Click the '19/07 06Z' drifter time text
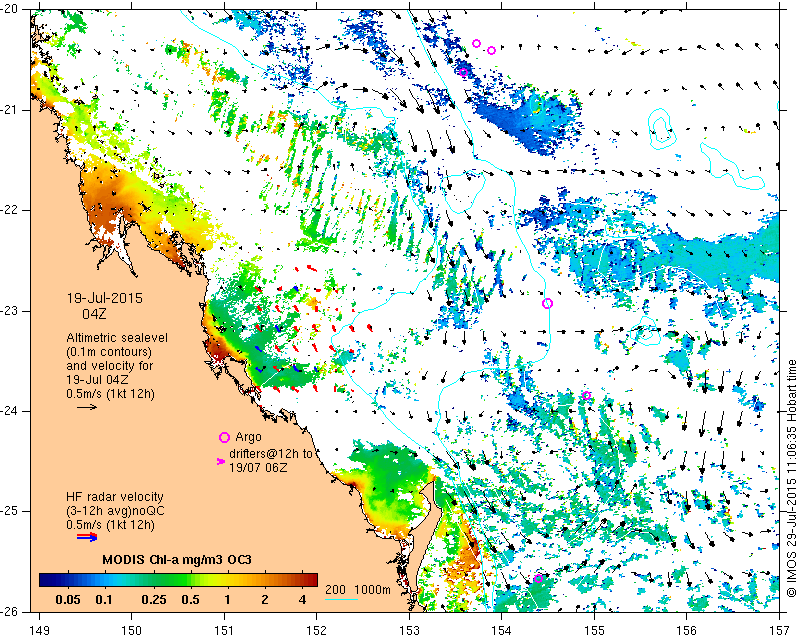 [258, 467]
